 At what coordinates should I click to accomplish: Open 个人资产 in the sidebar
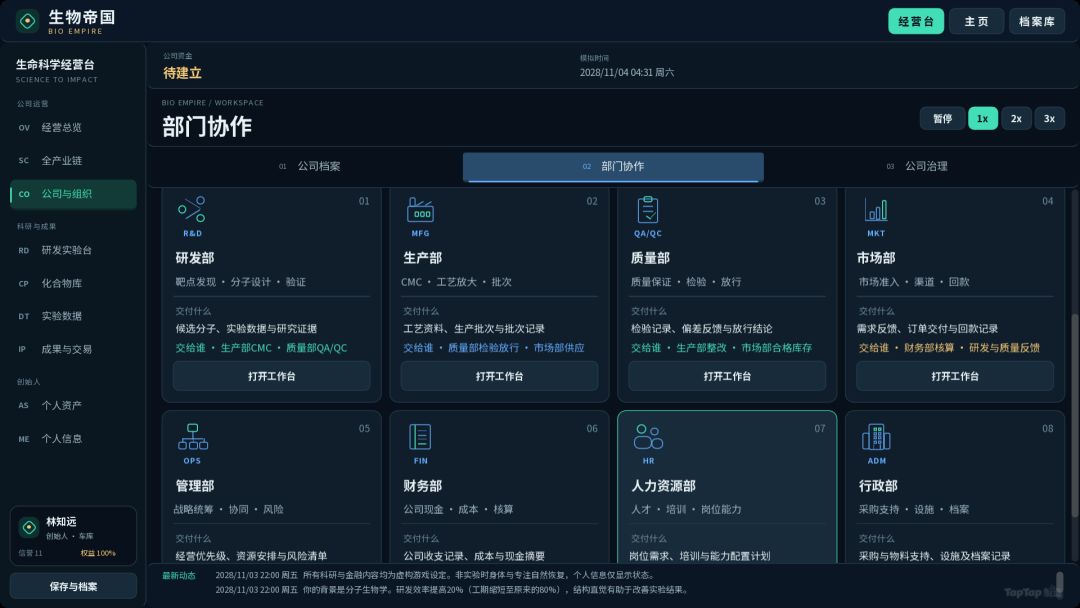point(73,406)
